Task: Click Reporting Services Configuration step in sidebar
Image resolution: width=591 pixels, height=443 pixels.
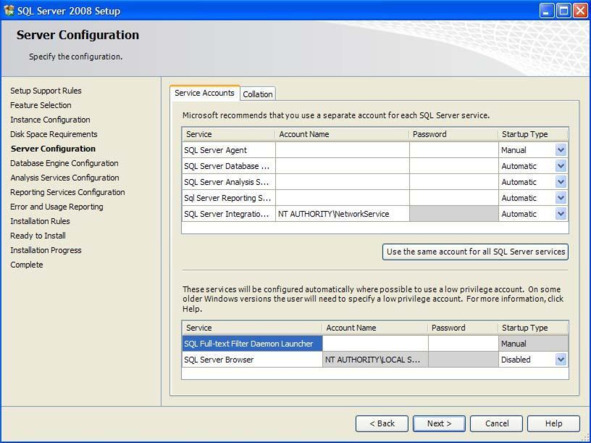Action: point(67,192)
